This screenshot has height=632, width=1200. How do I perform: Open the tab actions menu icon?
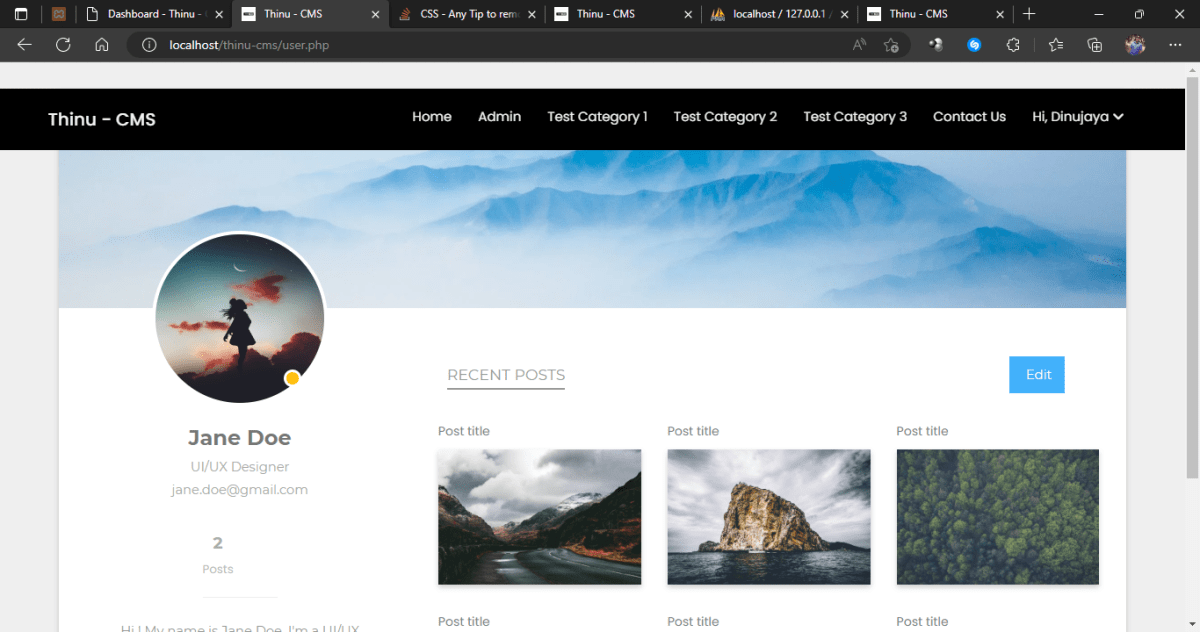tap(21, 14)
